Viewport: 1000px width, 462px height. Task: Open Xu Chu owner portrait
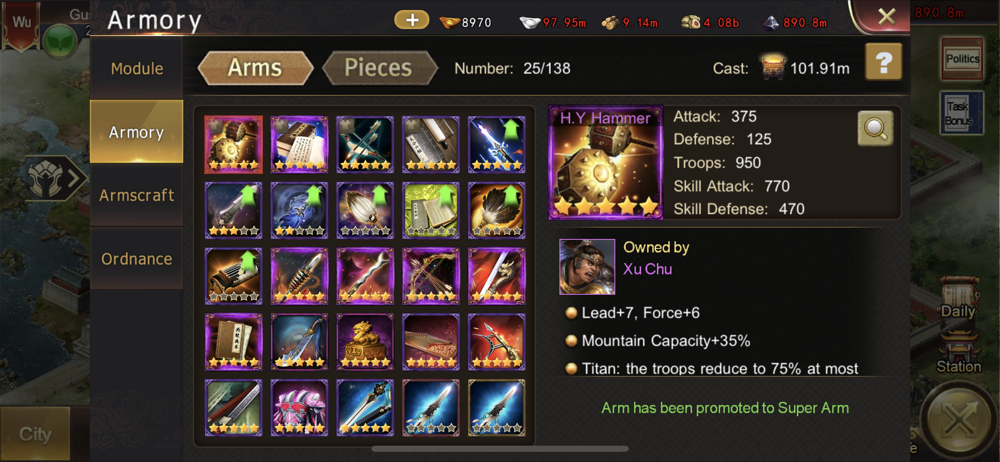pos(587,267)
